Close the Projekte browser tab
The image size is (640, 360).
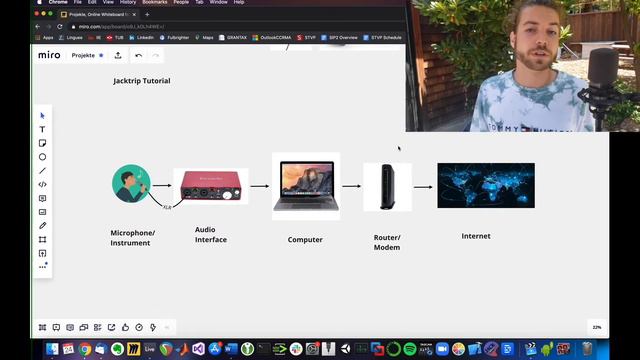134,14
